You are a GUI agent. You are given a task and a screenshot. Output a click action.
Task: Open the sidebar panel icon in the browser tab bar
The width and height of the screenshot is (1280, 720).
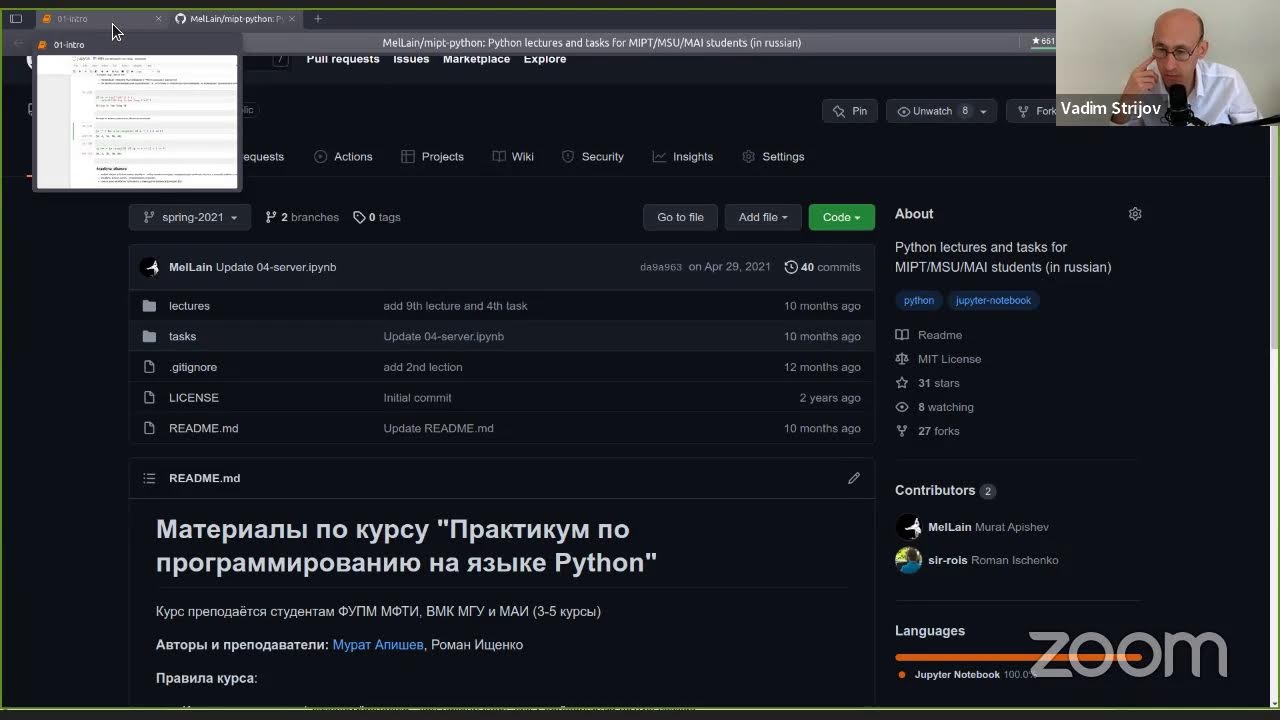16,18
